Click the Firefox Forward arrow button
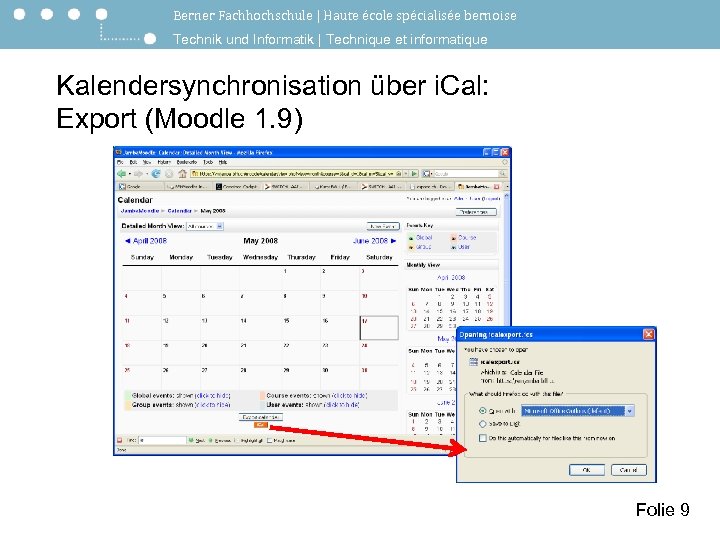Image resolution: width=720 pixels, height=540 pixels. pyautogui.click(x=138, y=174)
